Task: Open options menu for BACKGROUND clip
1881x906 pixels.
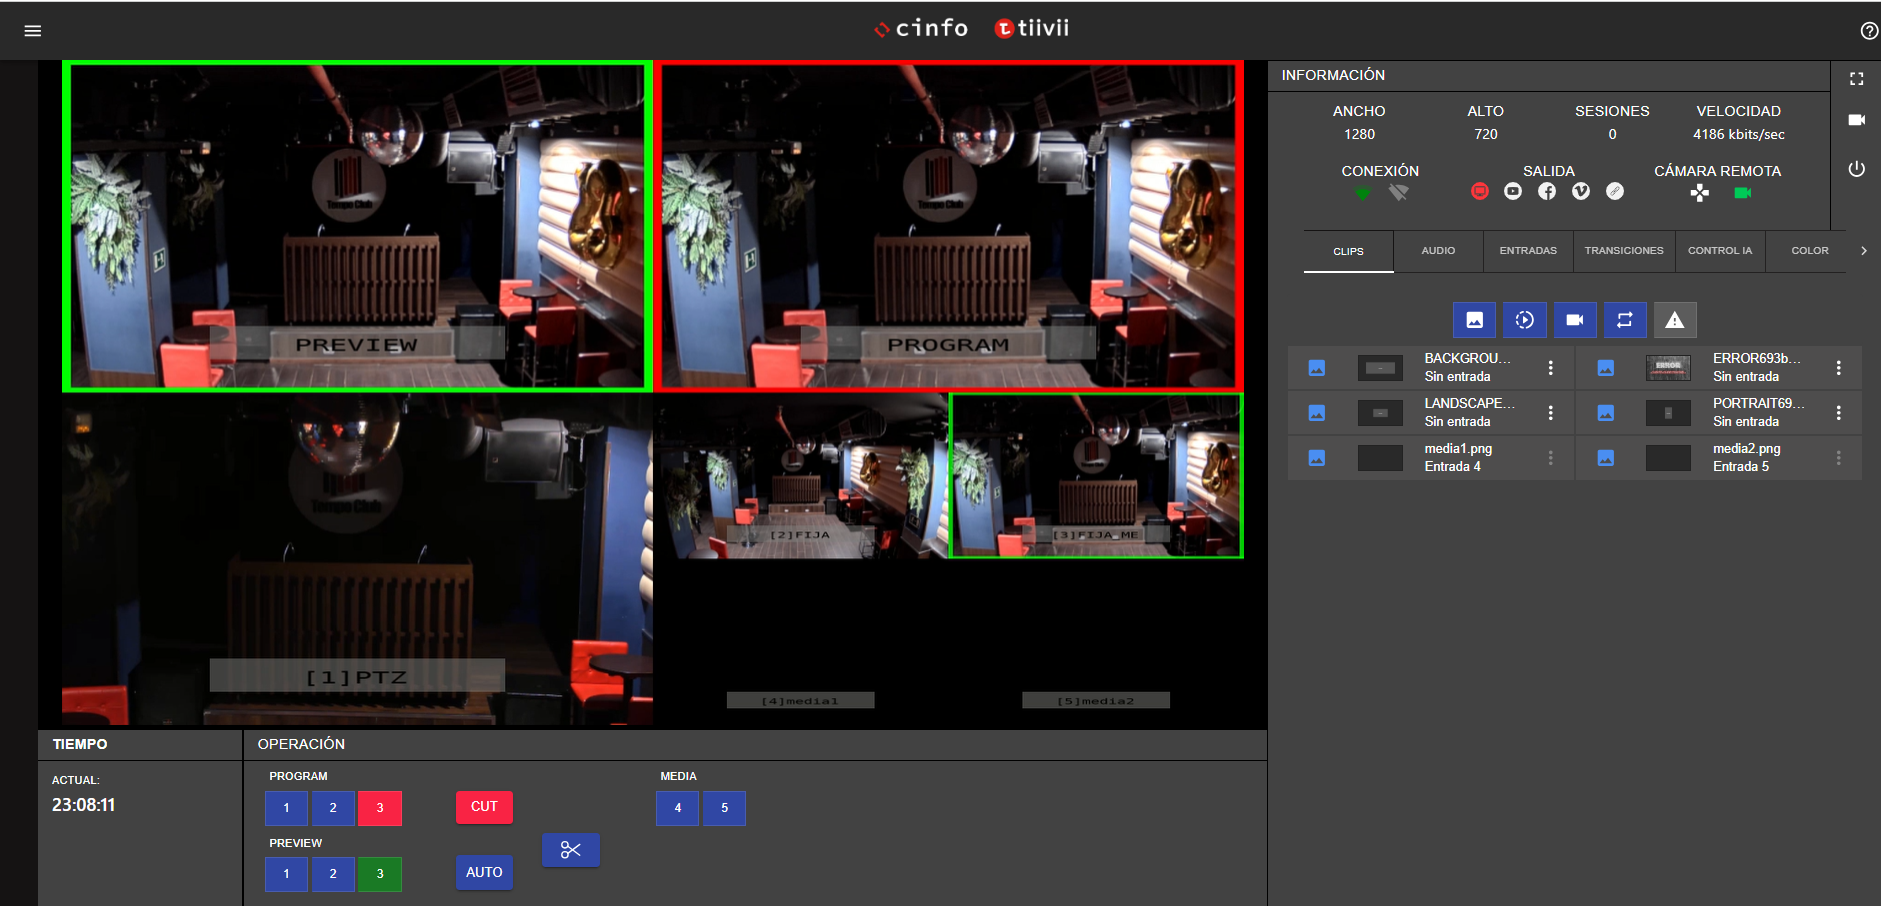Action: (x=1550, y=368)
